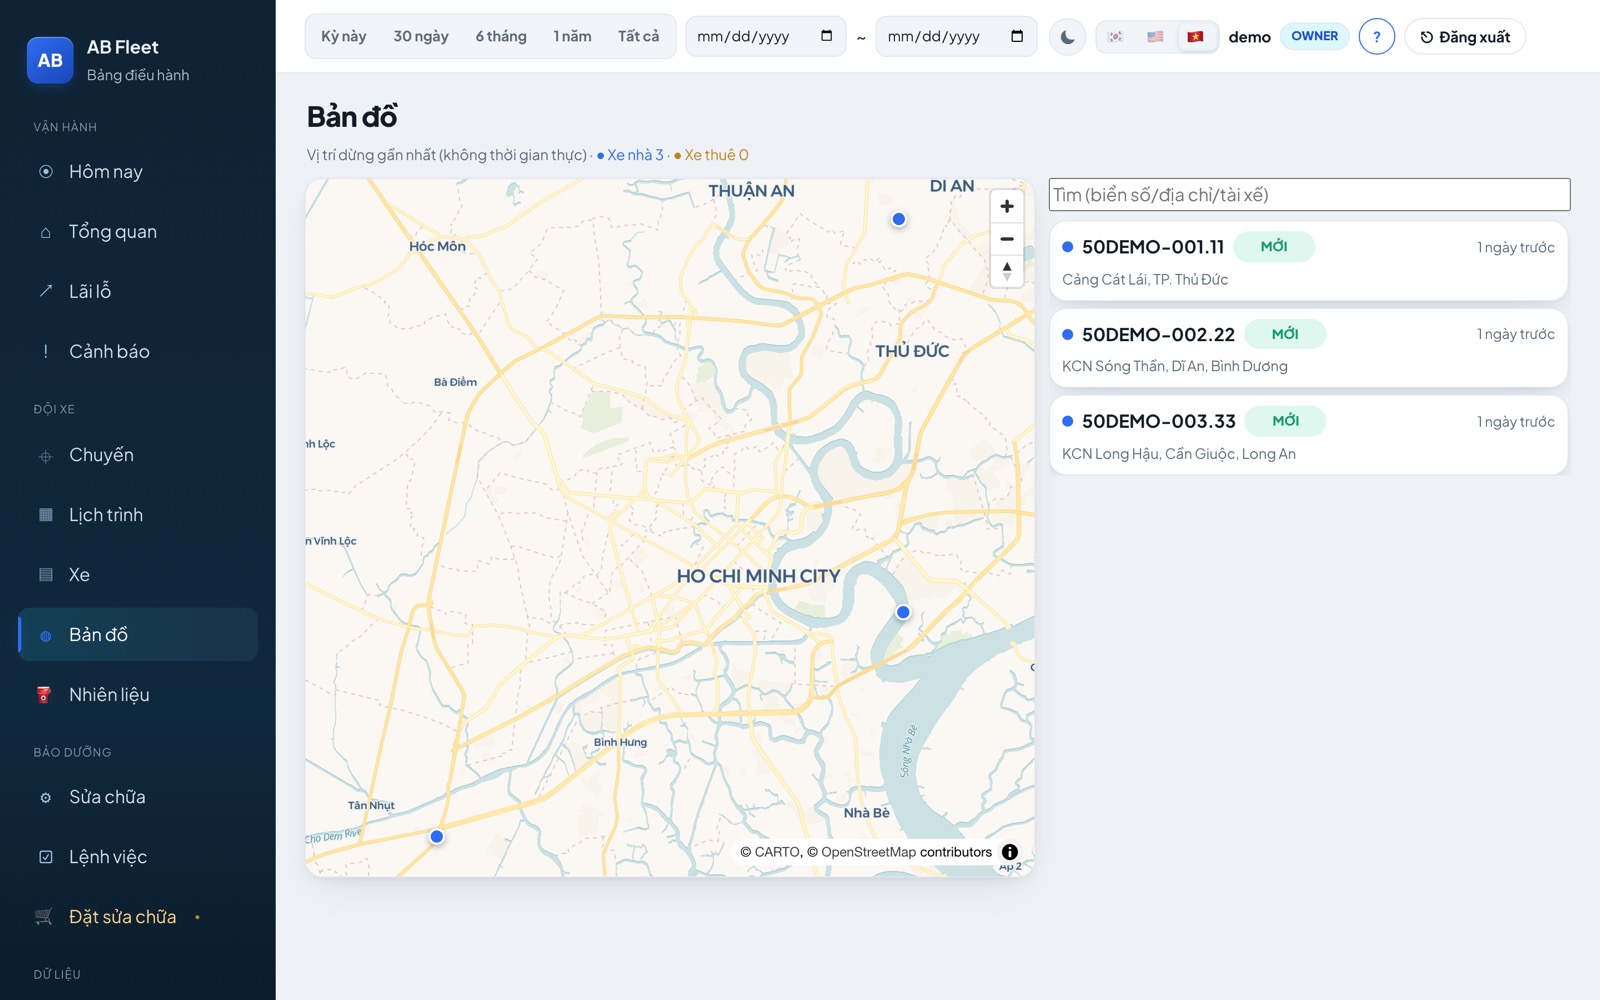Toggle dark mode moon icon
1600x1000 pixels.
coord(1068,37)
